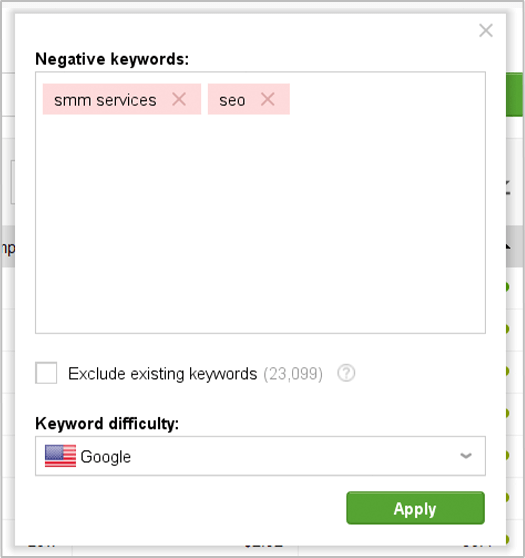
Task: Close the negative keywords dialog
Action: pyautogui.click(x=485, y=30)
